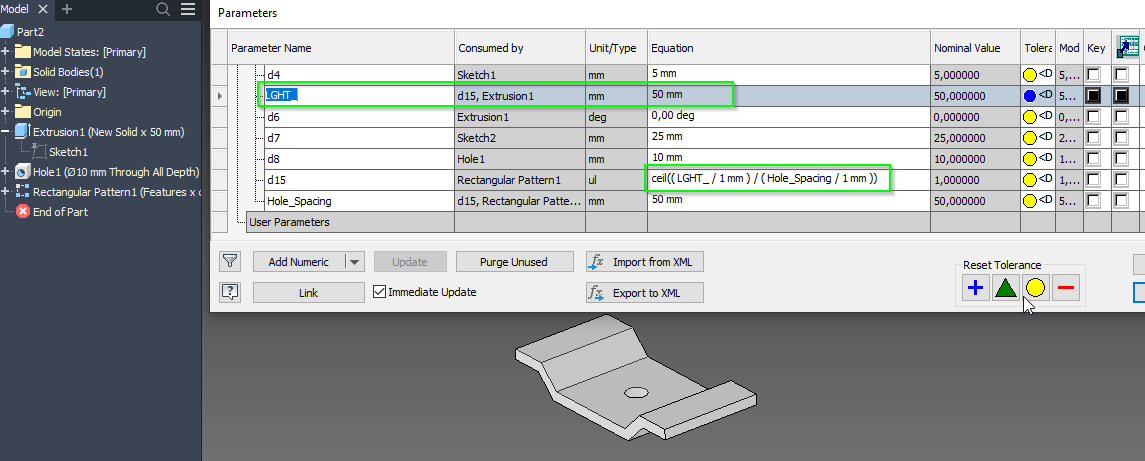
Task: Reset tolerance to lower (red minus)
Action: tap(1066, 288)
